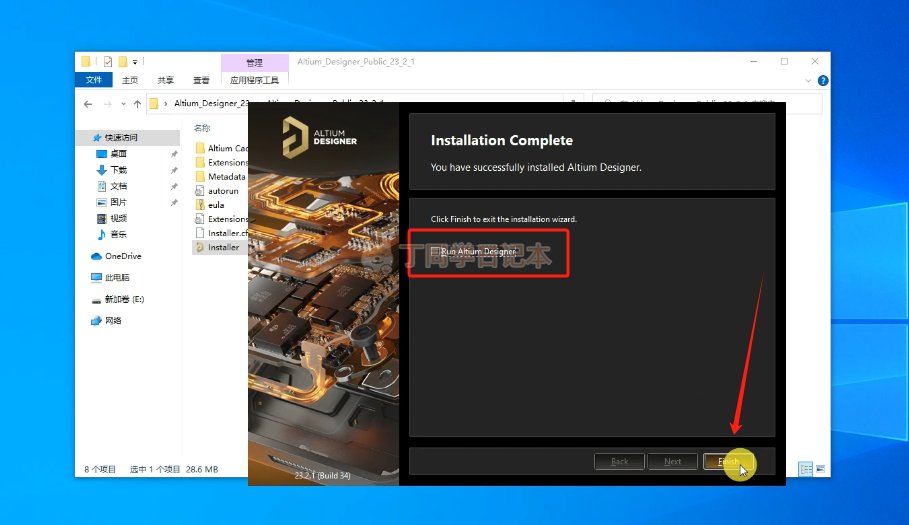
Task: Open quick access toolbar customize dropdown
Action: click(x=135, y=61)
